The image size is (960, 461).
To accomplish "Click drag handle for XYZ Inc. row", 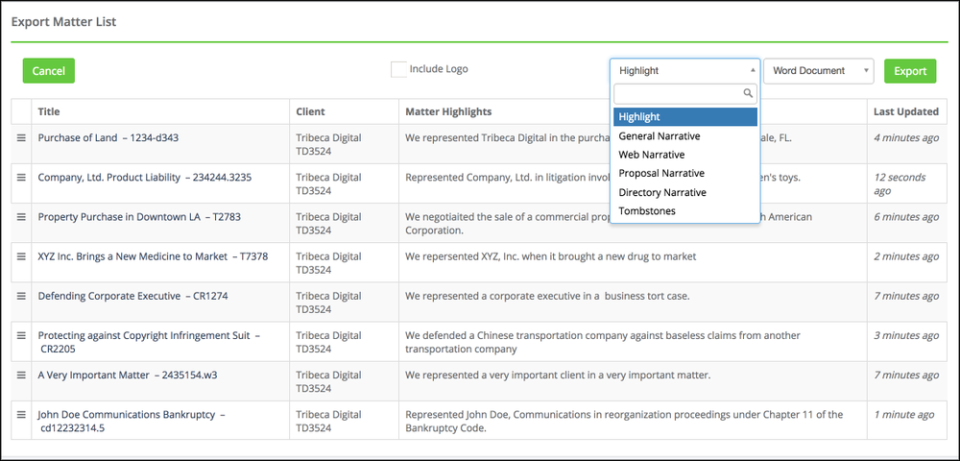I will 21,256.
